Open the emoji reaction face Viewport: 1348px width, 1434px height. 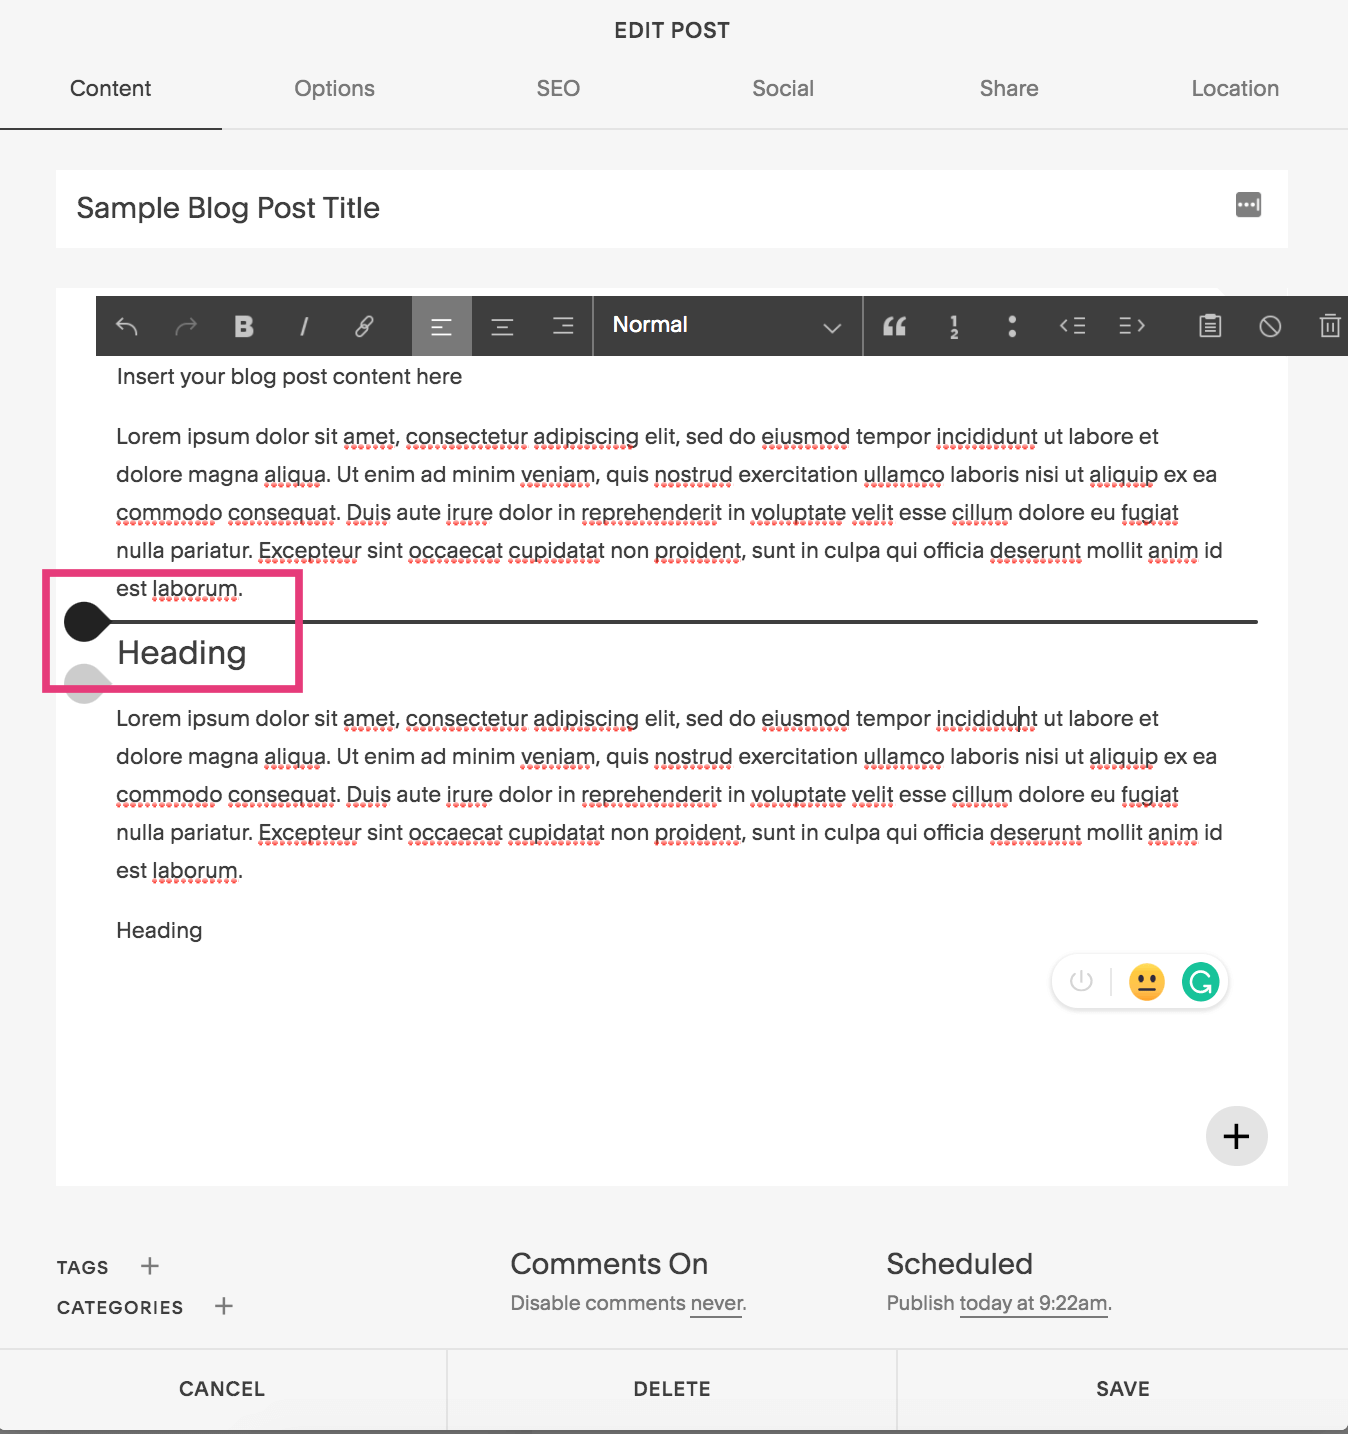[x=1146, y=982]
